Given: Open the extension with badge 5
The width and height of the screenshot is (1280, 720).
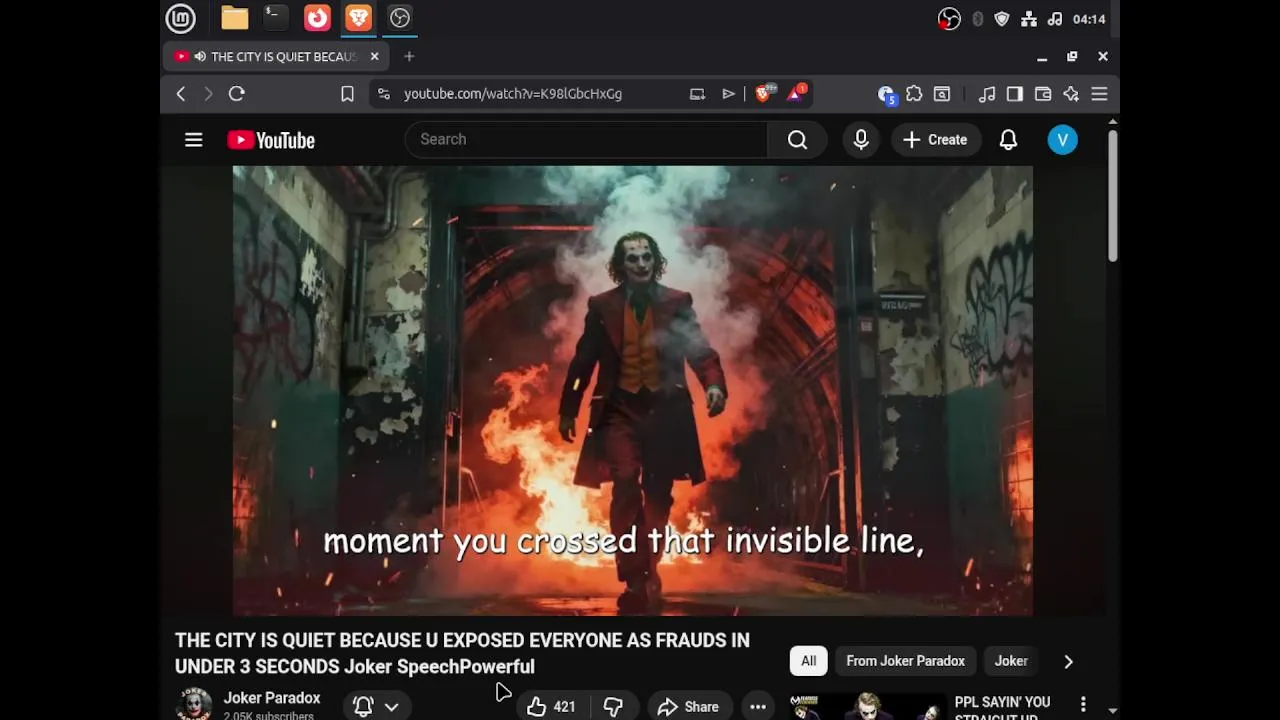Looking at the screenshot, I should pyautogui.click(x=886, y=94).
